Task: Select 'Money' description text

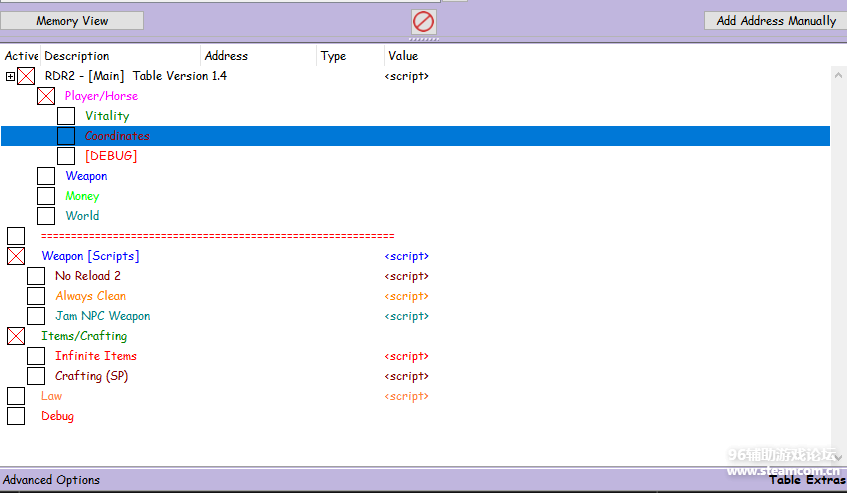Action: tap(82, 196)
